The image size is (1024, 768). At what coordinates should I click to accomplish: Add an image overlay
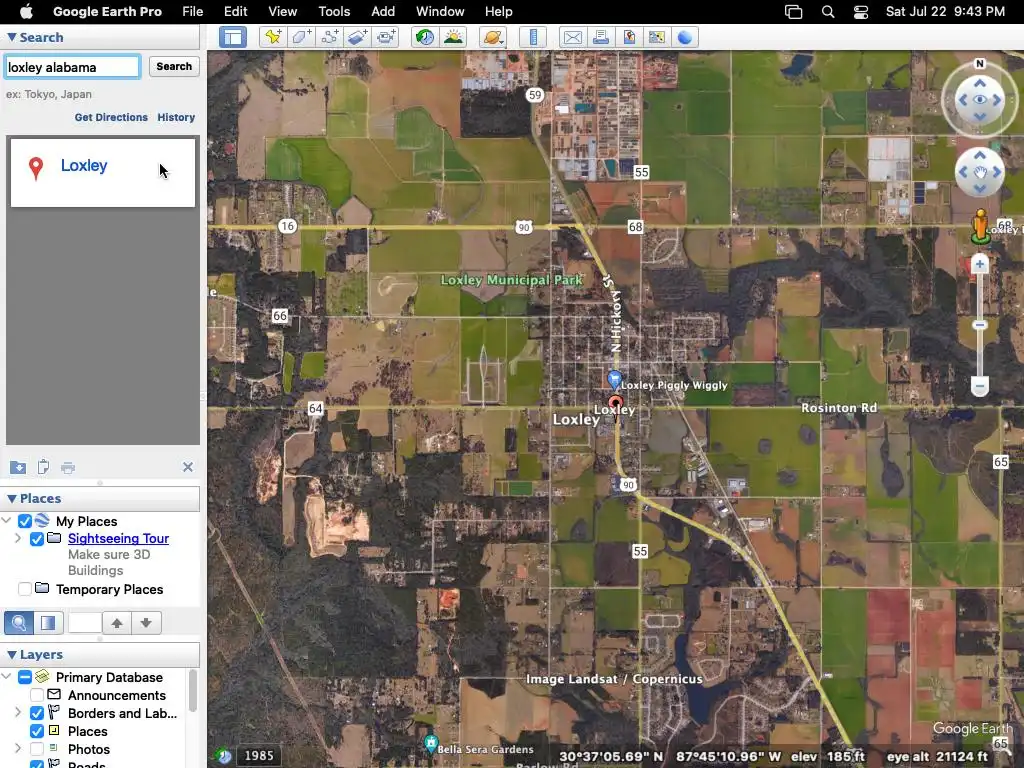[x=358, y=37]
